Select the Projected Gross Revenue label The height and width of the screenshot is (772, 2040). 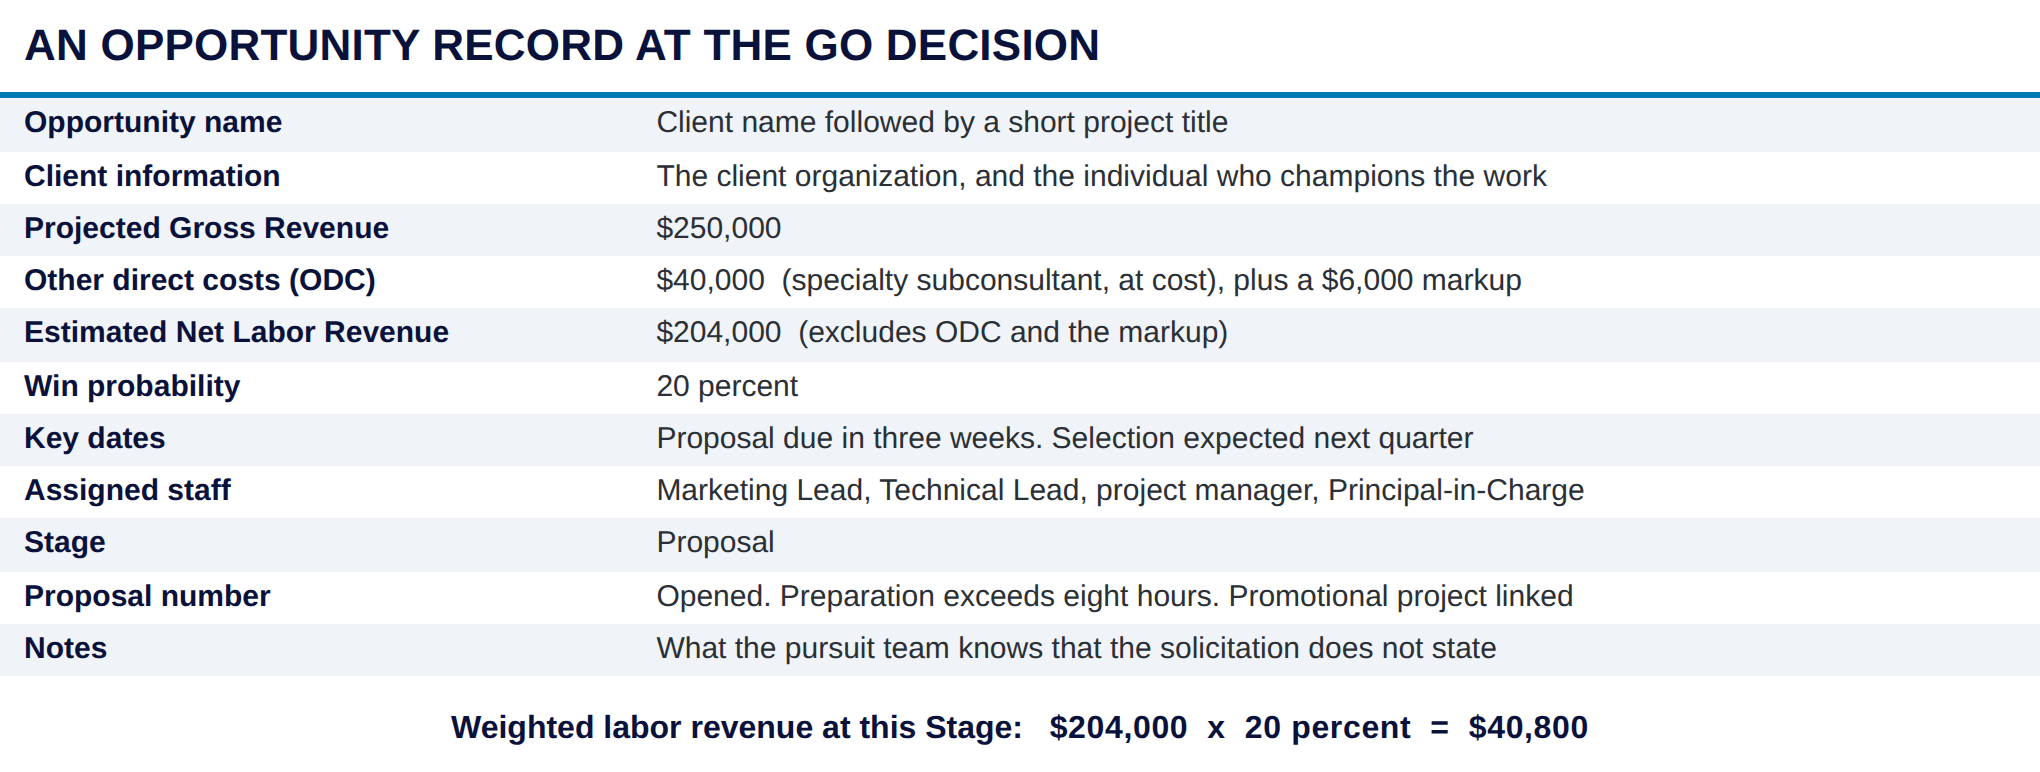tap(206, 228)
